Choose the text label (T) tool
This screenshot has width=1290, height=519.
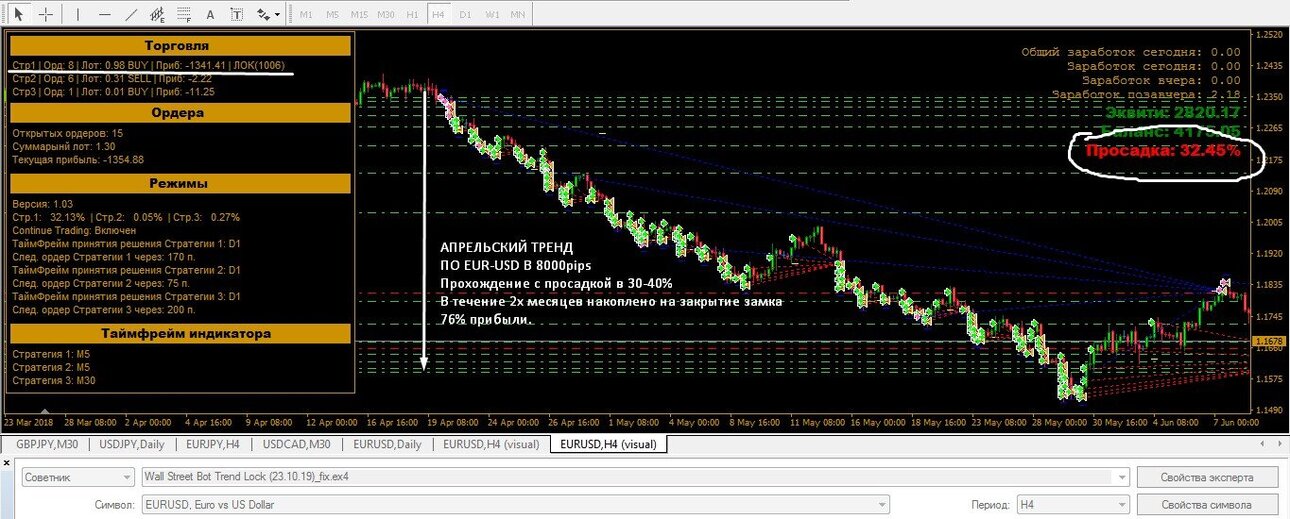pos(235,15)
